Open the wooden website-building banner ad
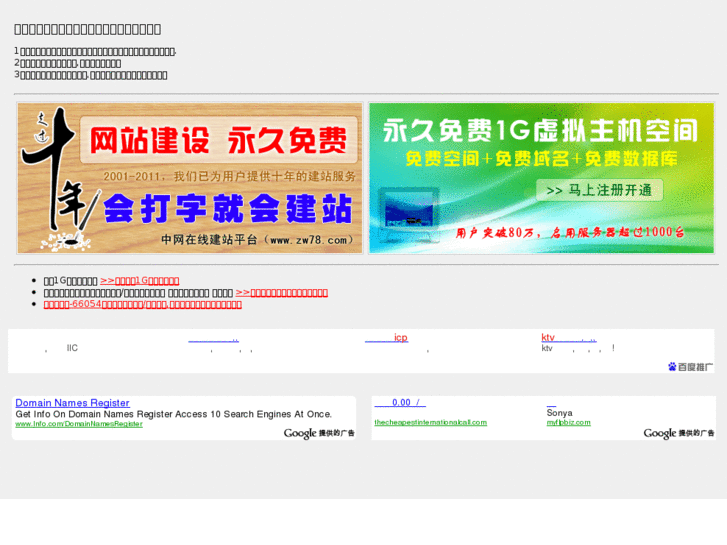The width and height of the screenshot is (727, 545). 190,178
